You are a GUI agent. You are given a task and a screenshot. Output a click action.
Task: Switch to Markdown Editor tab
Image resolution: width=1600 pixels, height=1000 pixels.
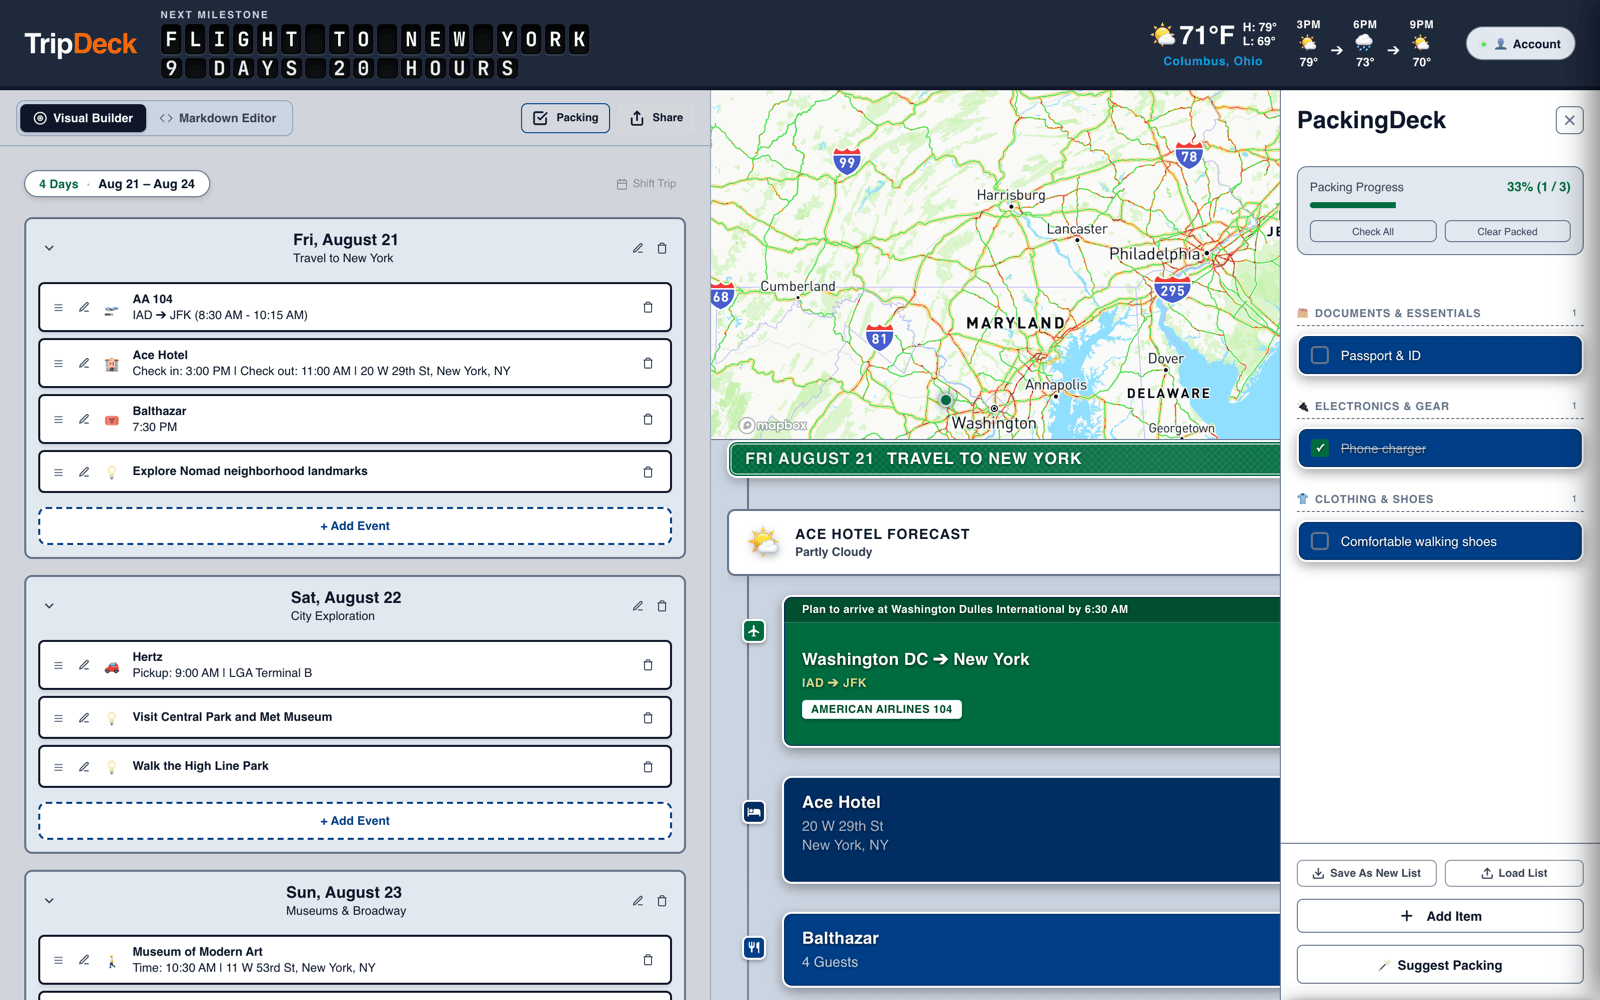click(218, 118)
